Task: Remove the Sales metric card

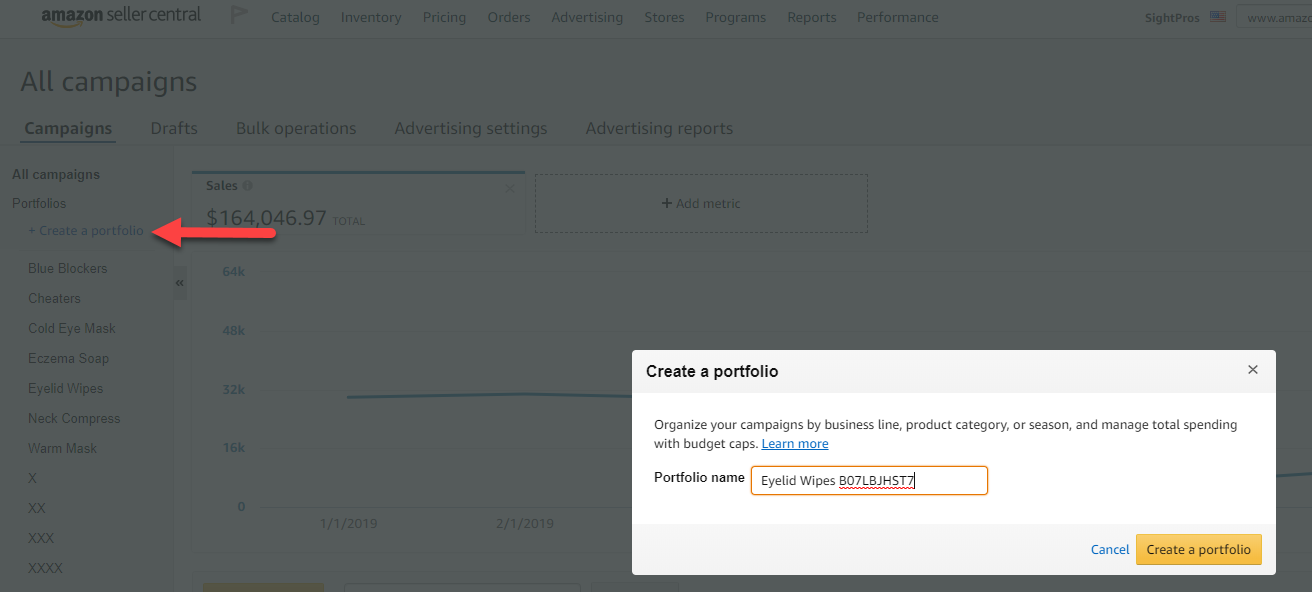Action: (510, 187)
